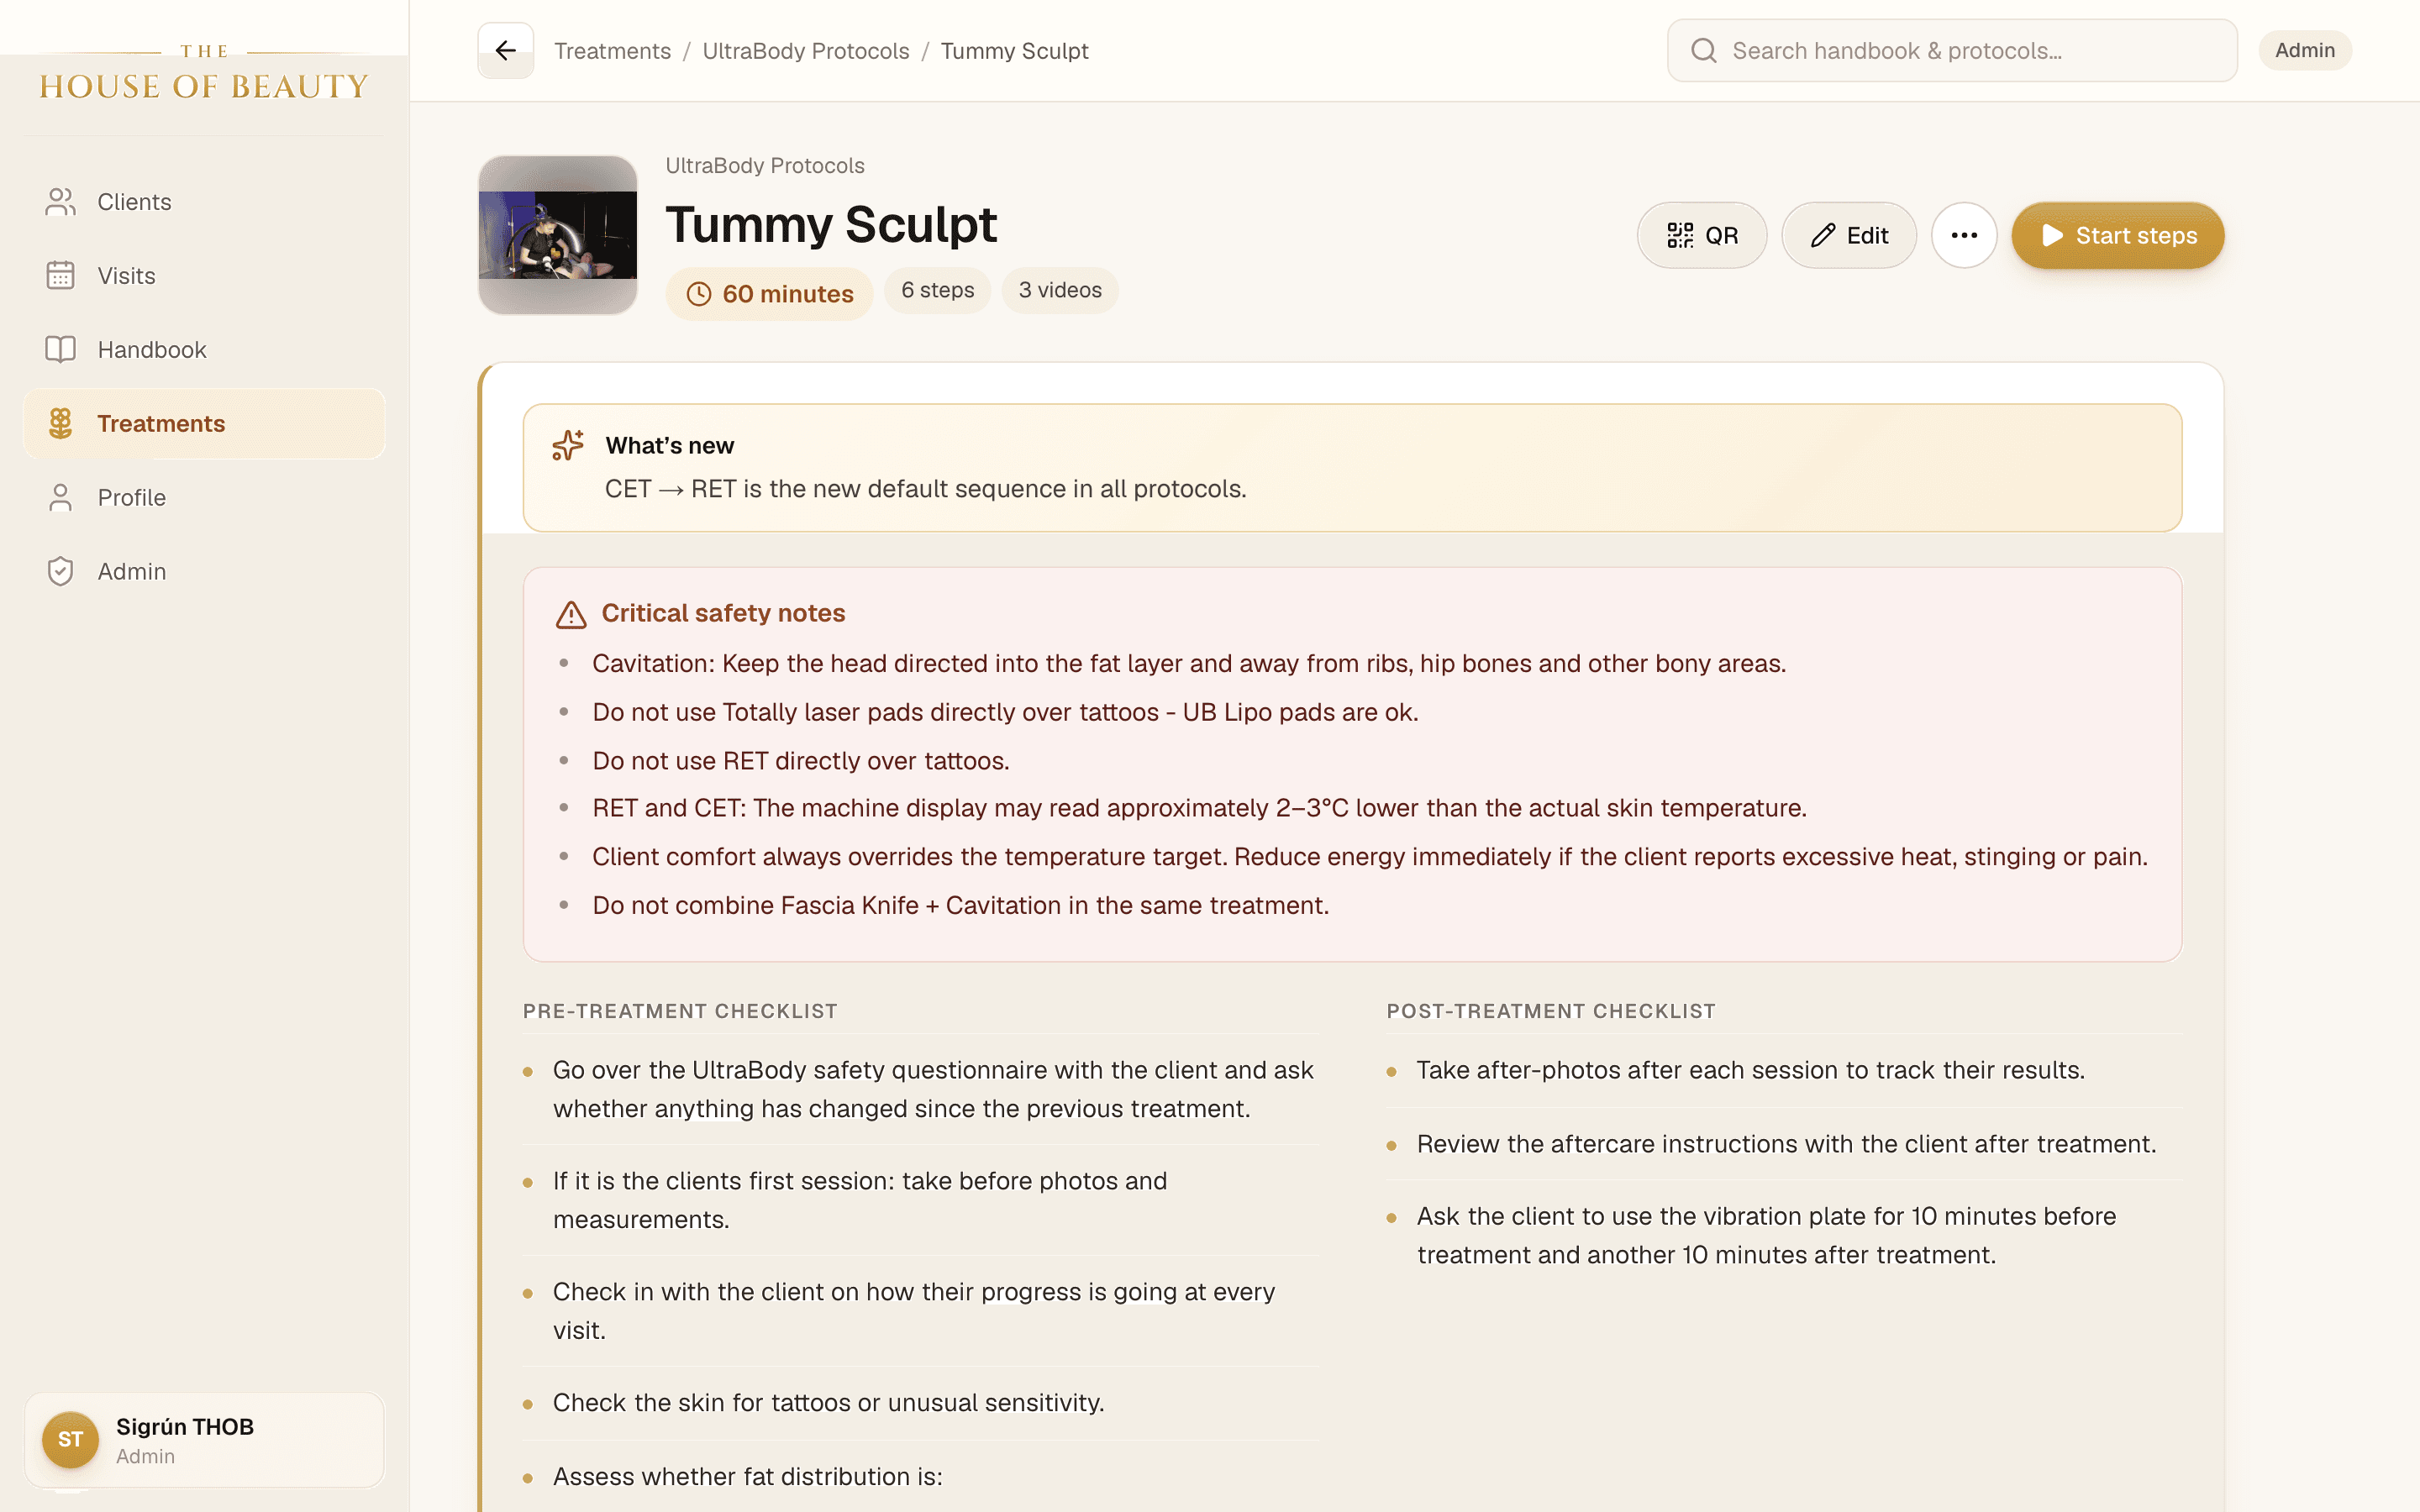Viewport: 2420px width, 1512px height.
Task: Click the Treatments flower icon
Action: click(x=60, y=424)
